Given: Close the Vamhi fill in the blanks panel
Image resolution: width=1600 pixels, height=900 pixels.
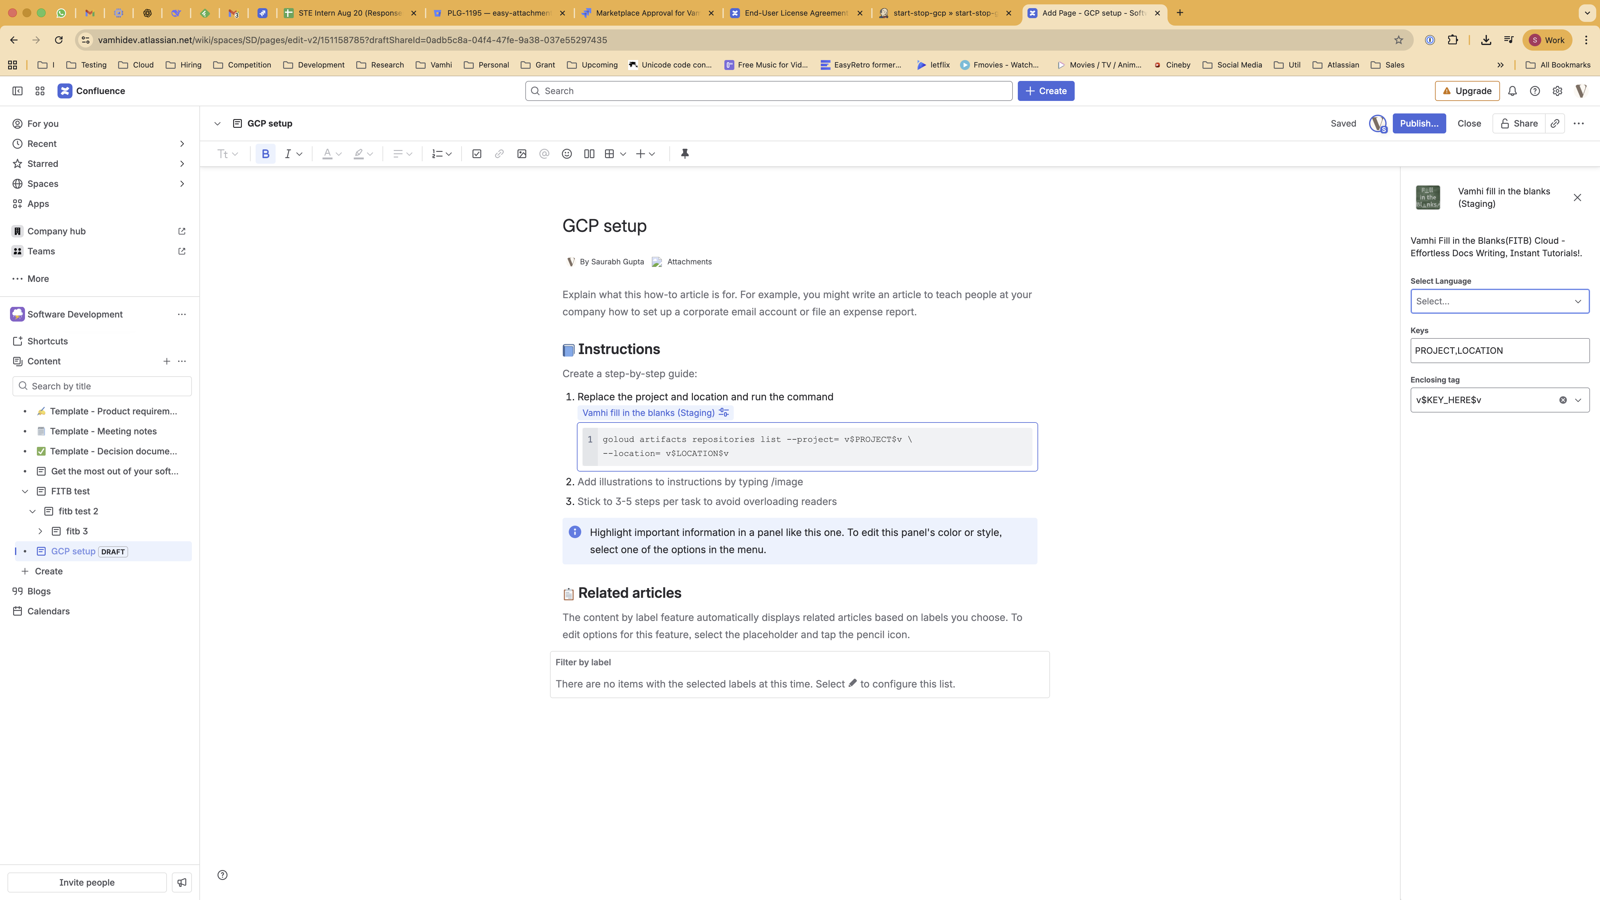Looking at the screenshot, I should tap(1577, 198).
